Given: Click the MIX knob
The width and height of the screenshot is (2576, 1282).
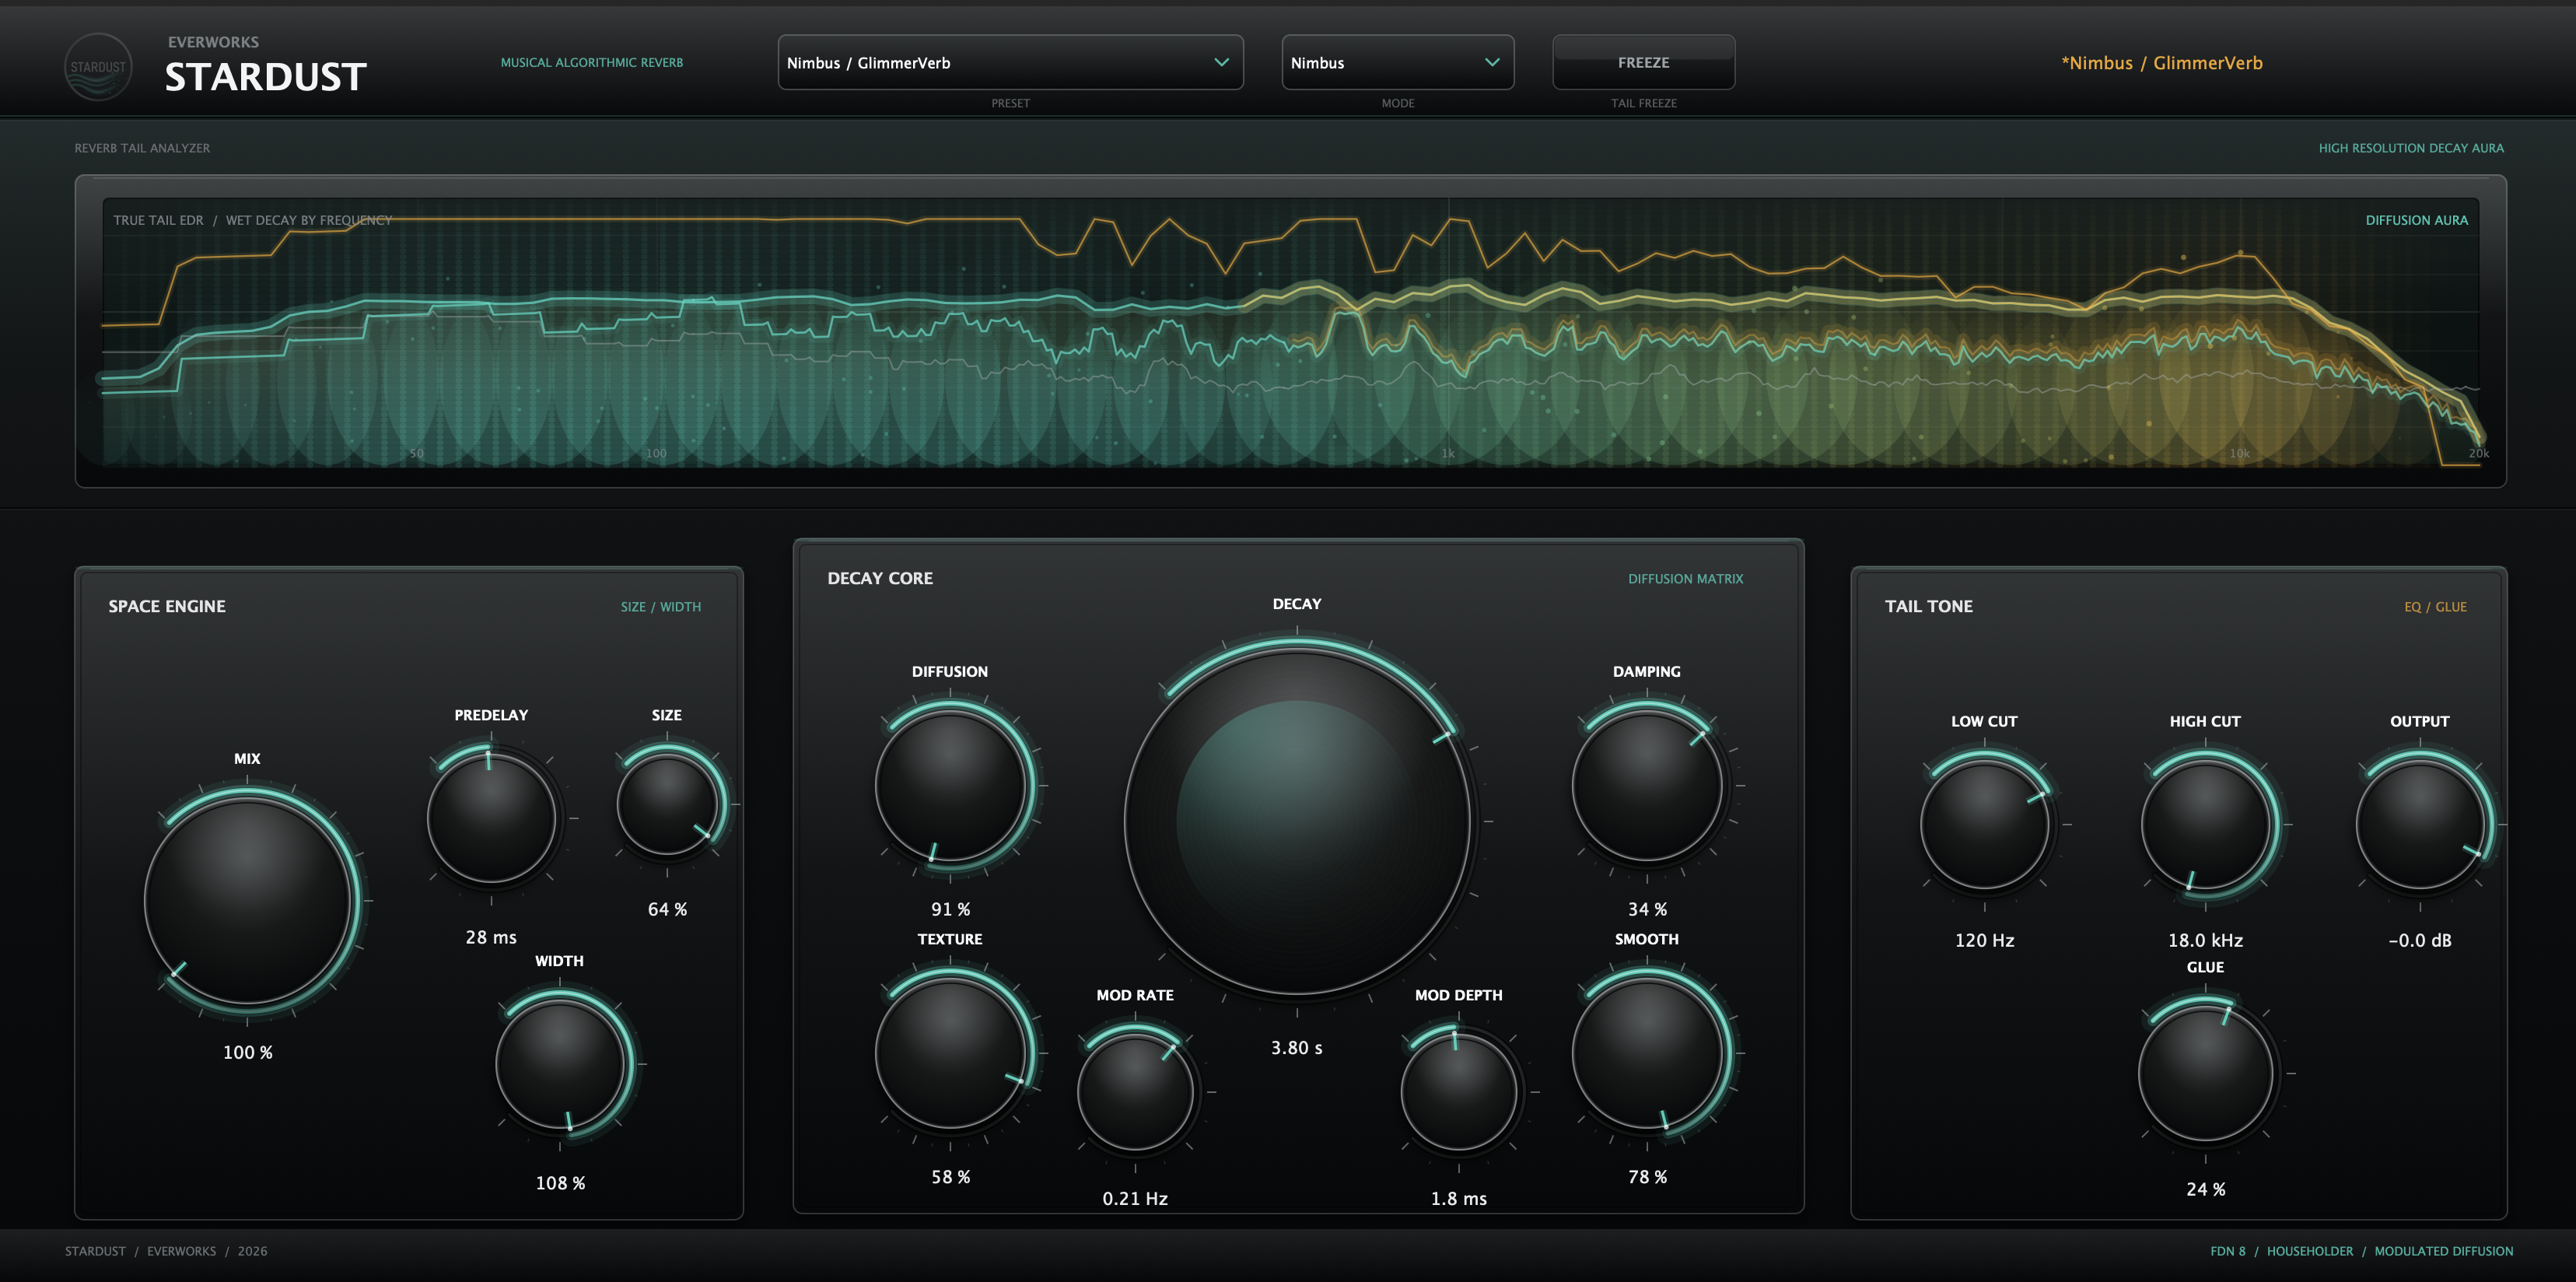Looking at the screenshot, I should (247, 901).
